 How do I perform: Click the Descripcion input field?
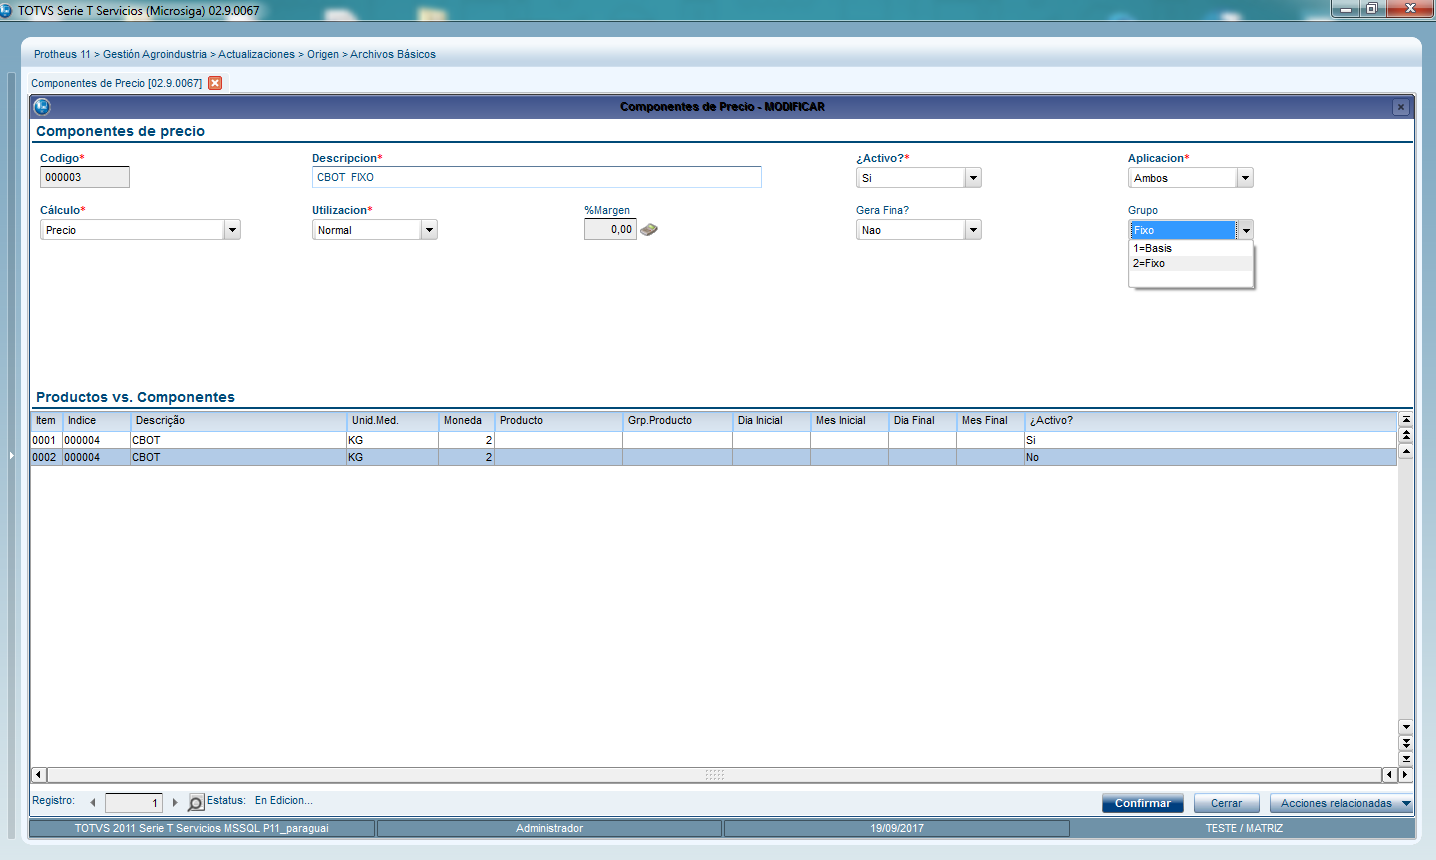click(537, 177)
